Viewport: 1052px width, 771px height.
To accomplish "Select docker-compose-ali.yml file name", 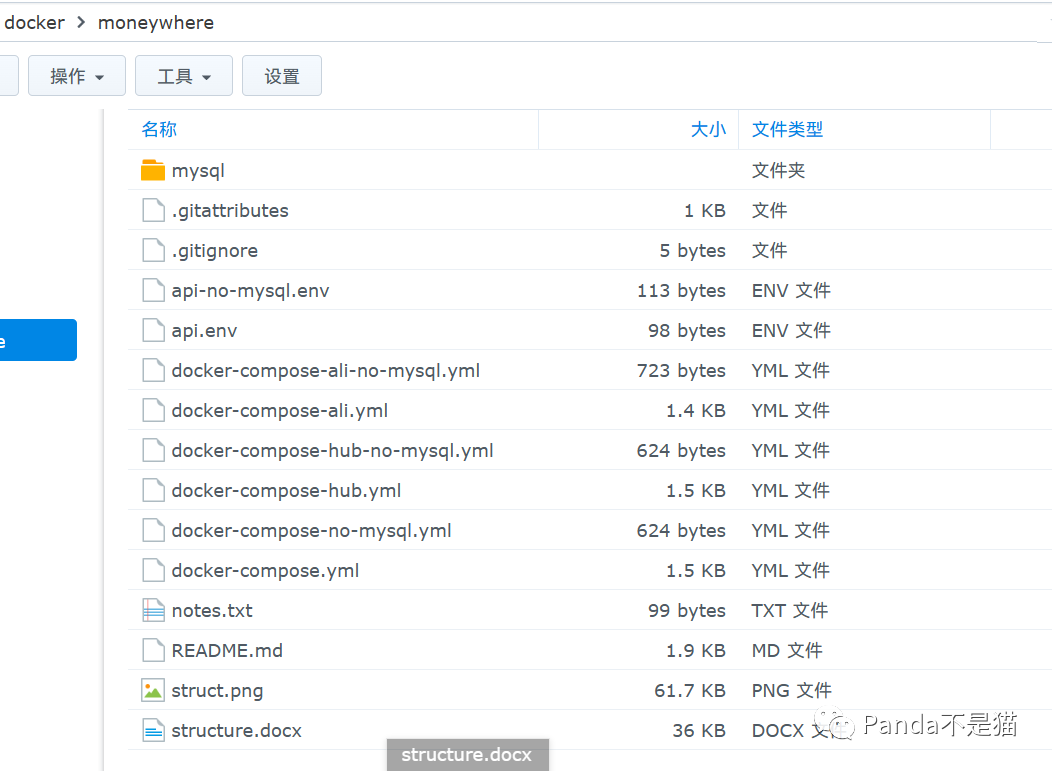I will click(280, 411).
